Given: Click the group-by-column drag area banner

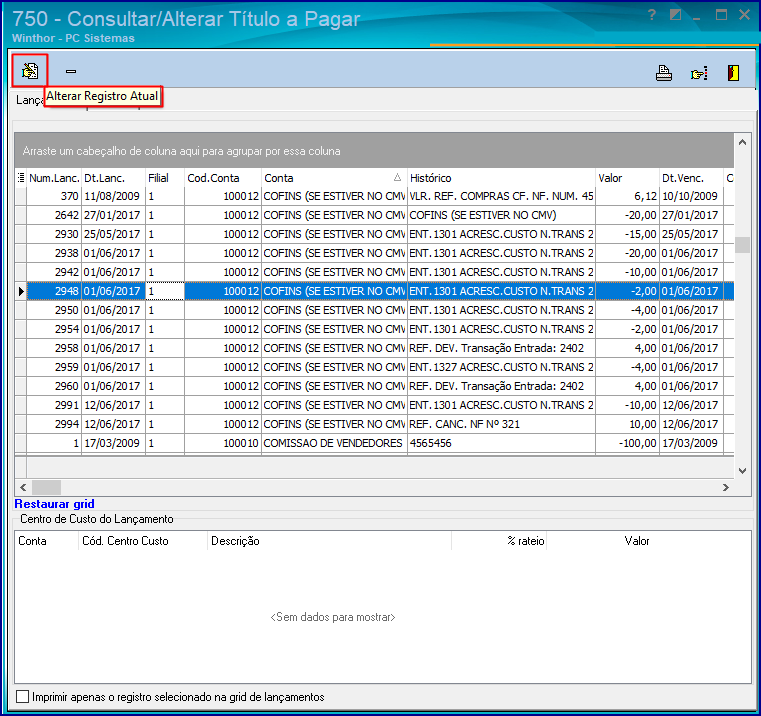Looking at the screenshot, I should [x=374, y=151].
